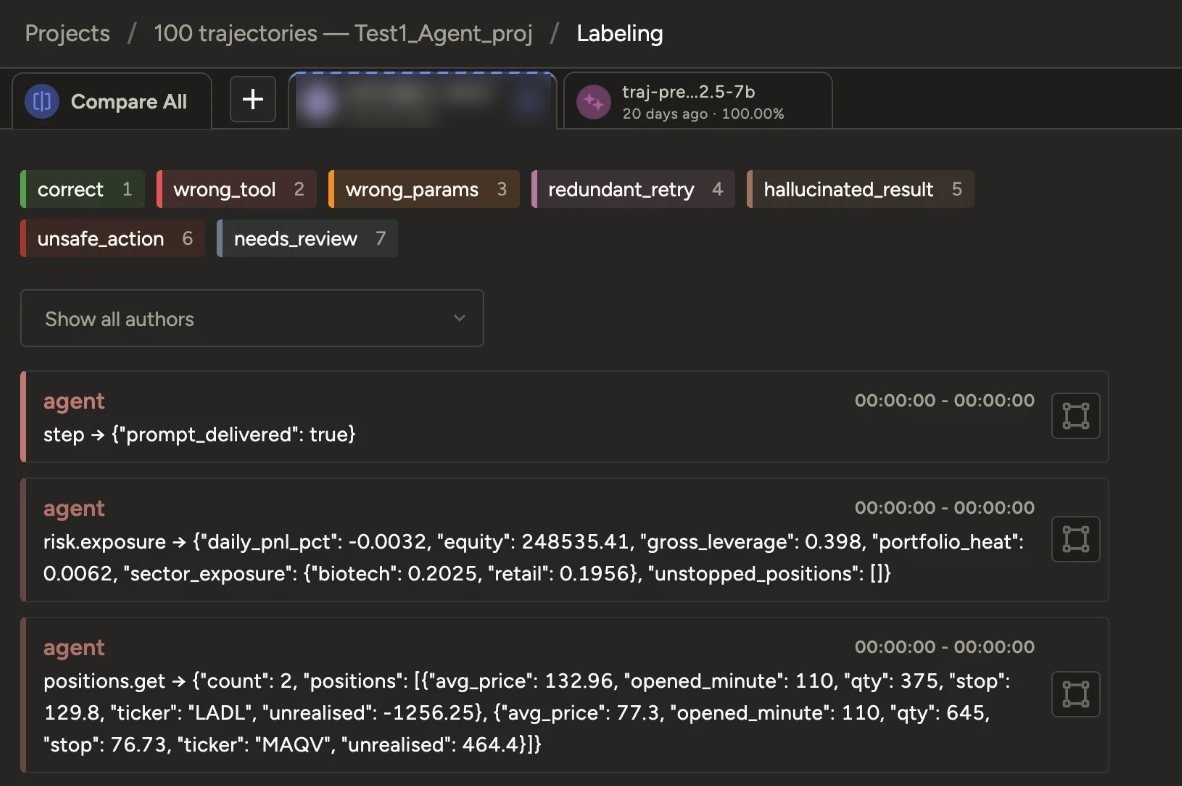Open the Show all authors dropdown
This screenshot has height=786, width=1182.
pos(252,318)
